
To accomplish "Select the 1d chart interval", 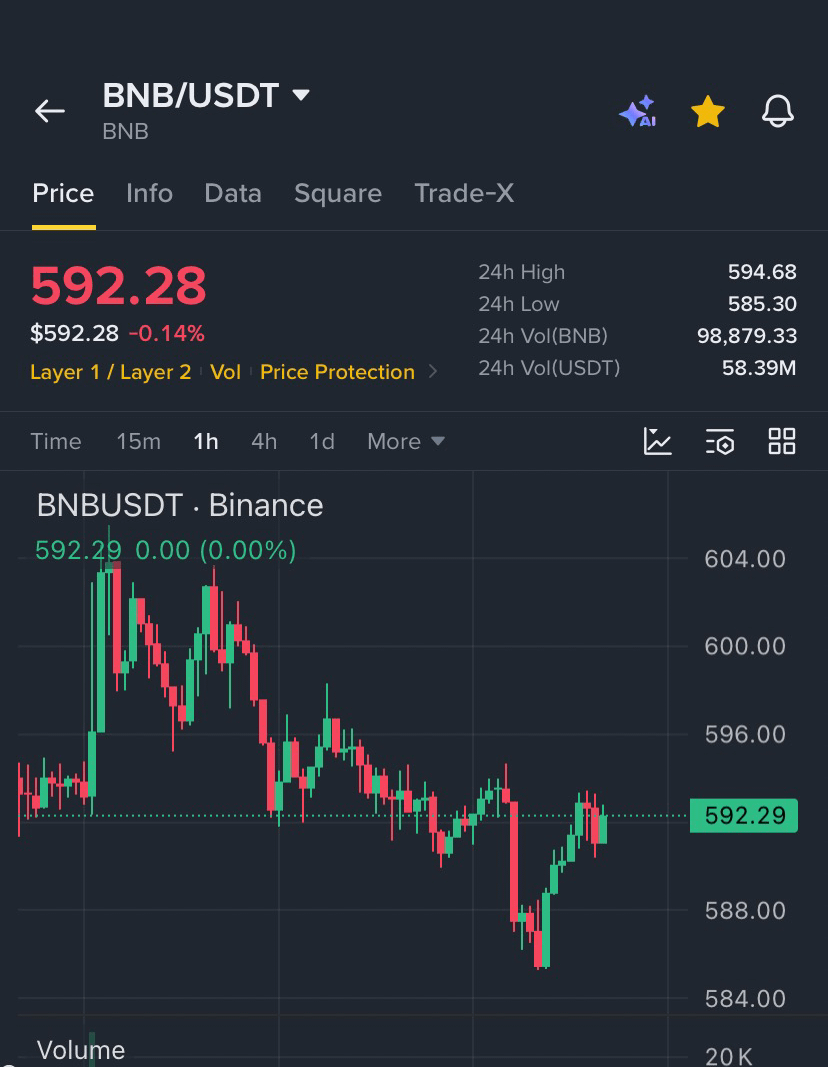I will point(322,442).
